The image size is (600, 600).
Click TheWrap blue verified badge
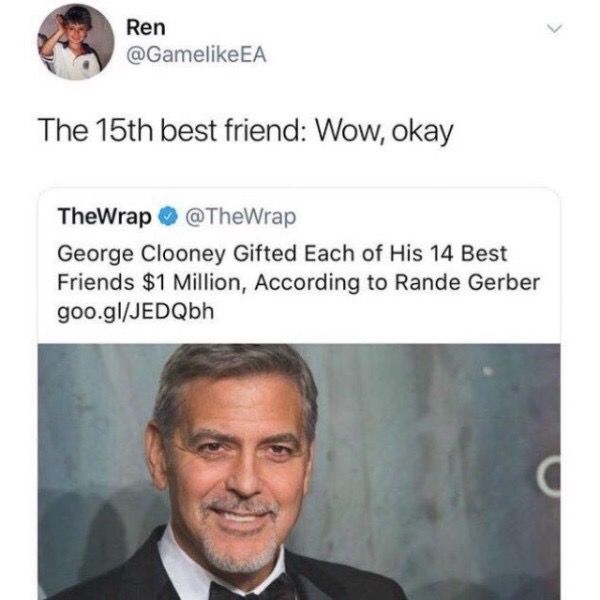[168, 217]
